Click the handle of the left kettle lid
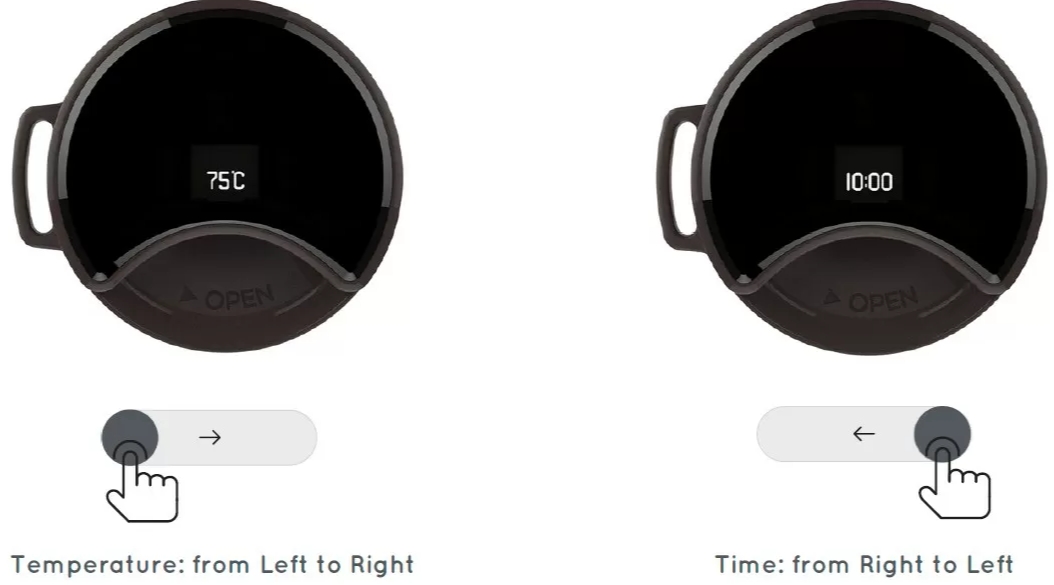The height and width of the screenshot is (585, 1054). click(37, 176)
